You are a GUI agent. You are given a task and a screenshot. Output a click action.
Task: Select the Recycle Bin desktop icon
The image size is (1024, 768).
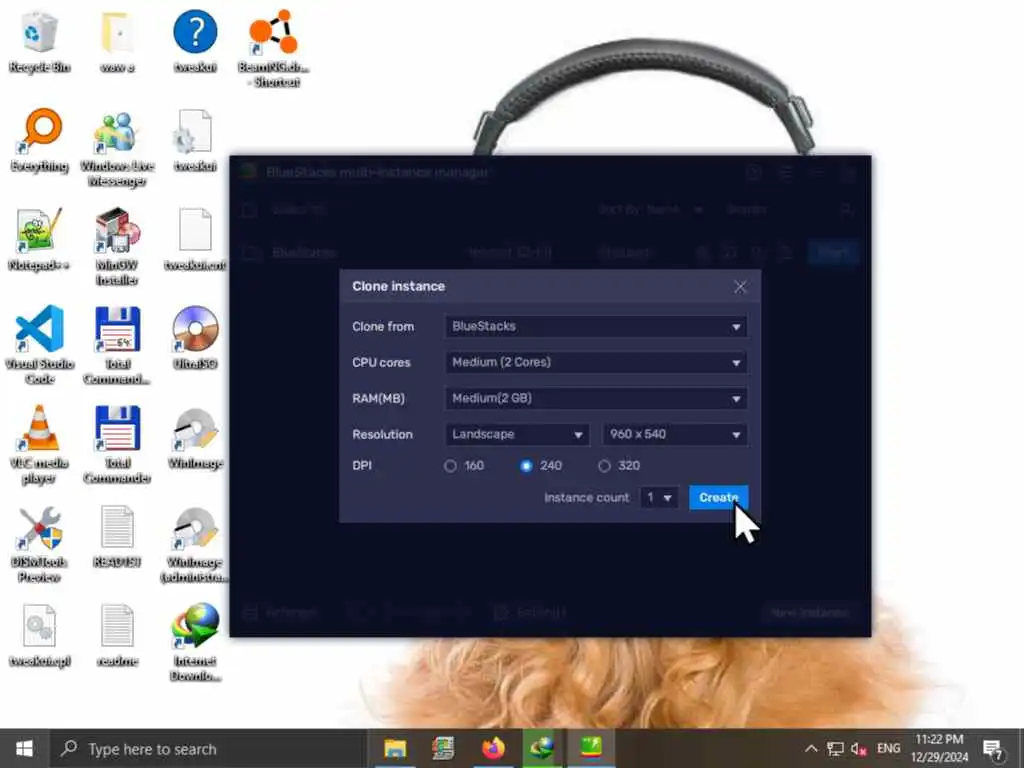pyautogui.click(x=39, y=42)
